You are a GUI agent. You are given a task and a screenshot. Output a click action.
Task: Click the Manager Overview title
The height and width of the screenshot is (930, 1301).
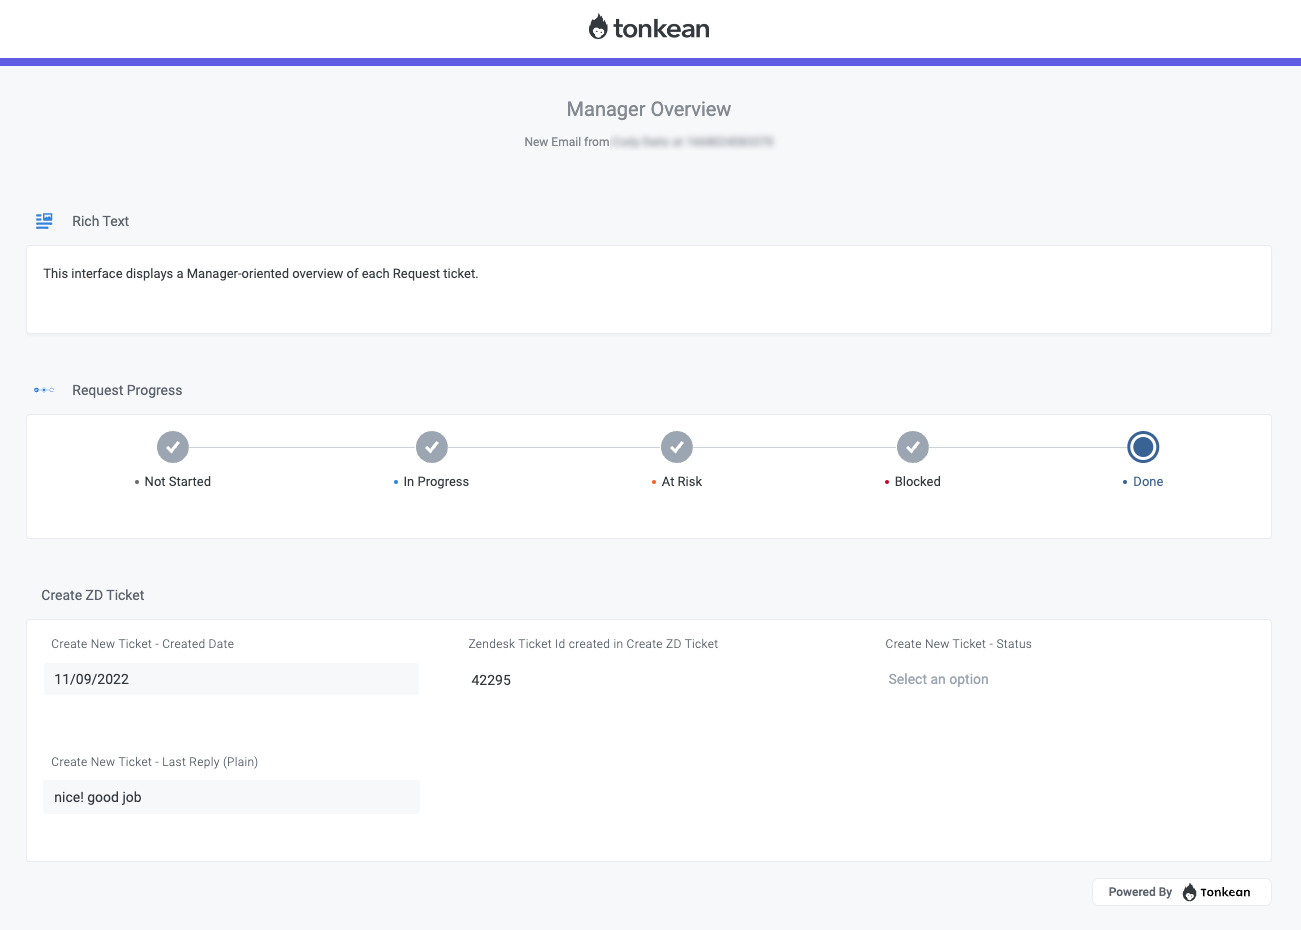649,109
